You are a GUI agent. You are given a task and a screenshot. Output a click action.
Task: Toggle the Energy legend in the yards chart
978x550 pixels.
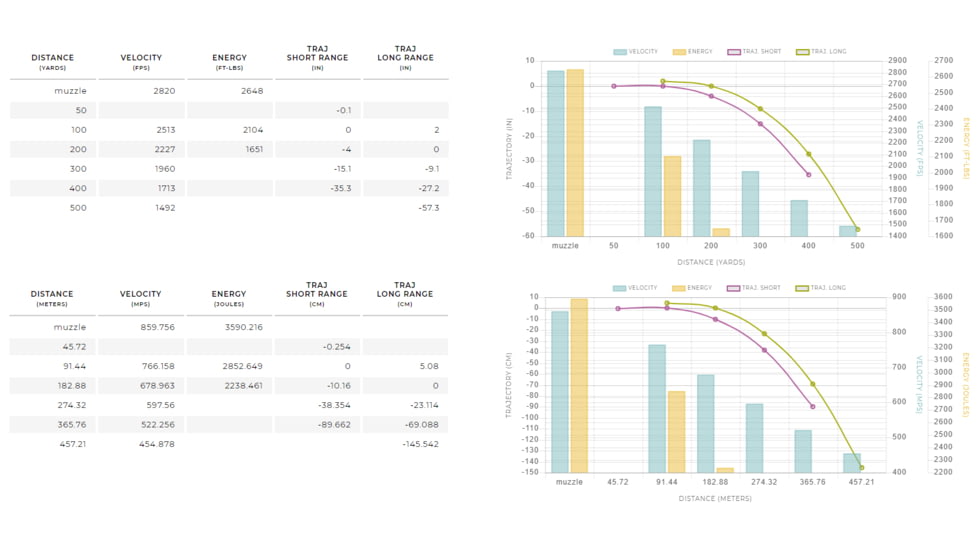coord(693,51)
